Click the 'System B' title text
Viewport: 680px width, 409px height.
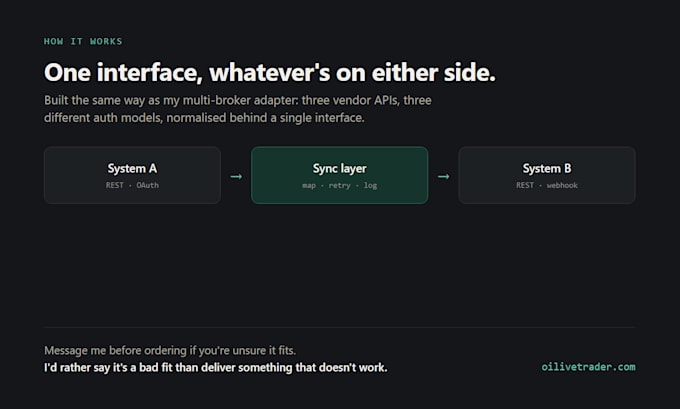click(x=547, y=168)
